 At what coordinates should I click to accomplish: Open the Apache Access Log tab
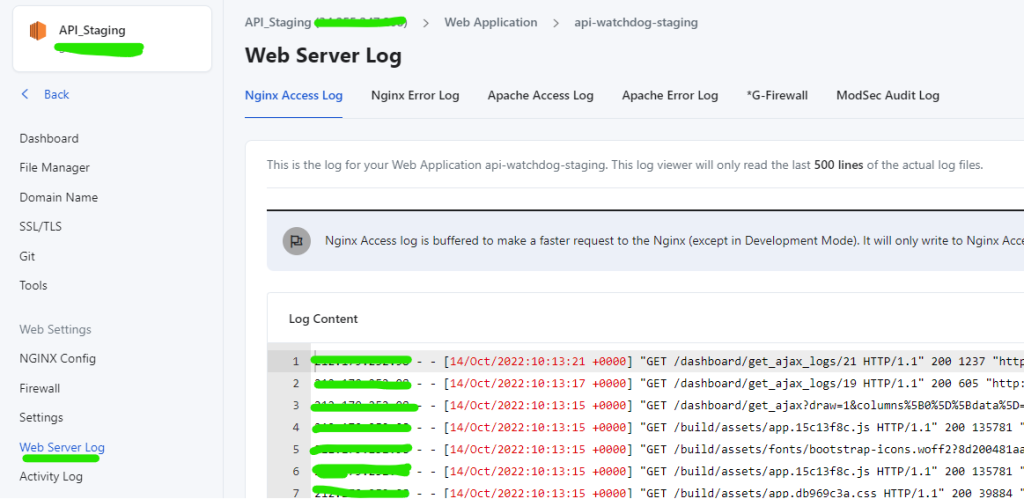click(x=540, y=96)
